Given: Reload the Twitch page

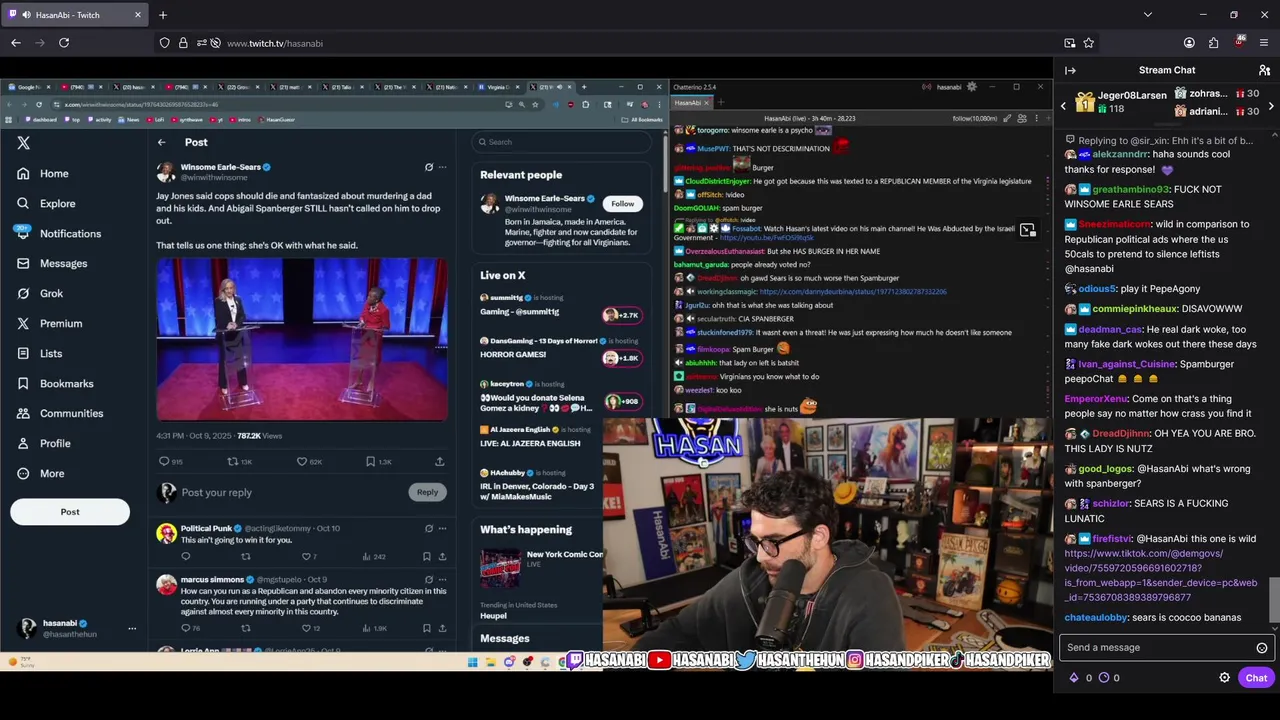Looking at the screenshot, I should (x=64, y=43).
